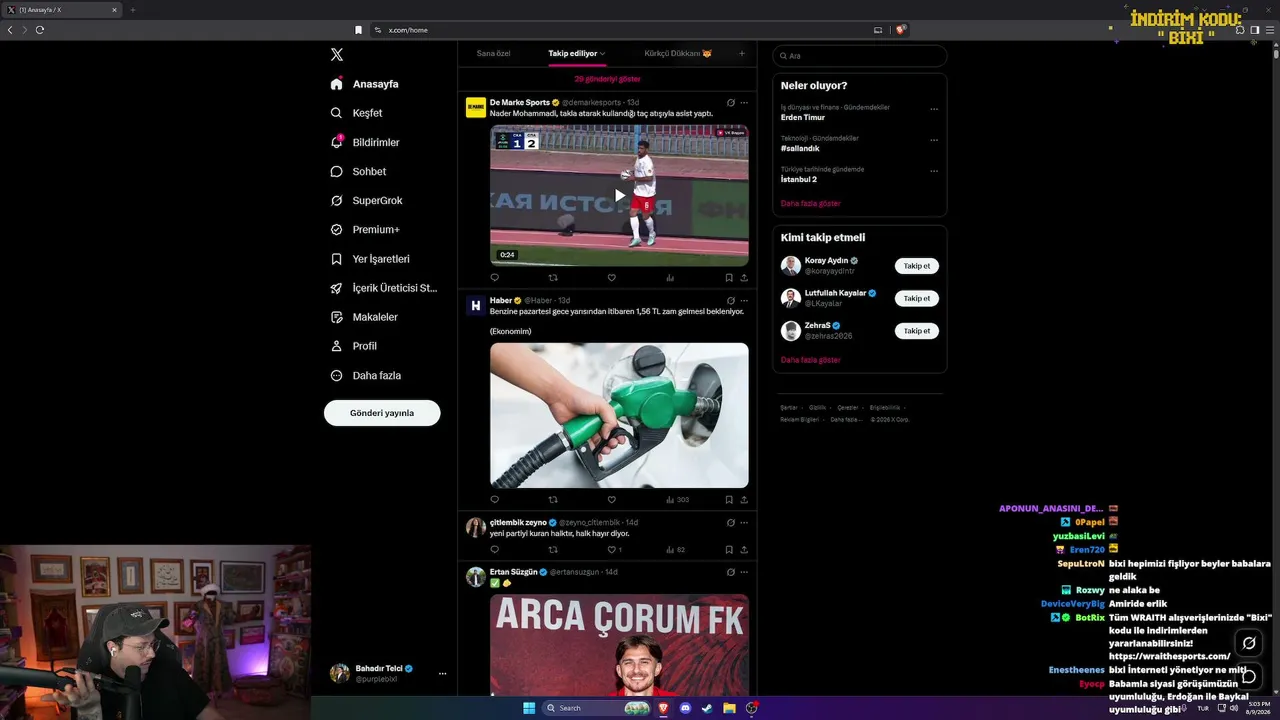Share the Haber benzin post
The width and height of the screenshot is (1280, 720).
tap(744, 499)
